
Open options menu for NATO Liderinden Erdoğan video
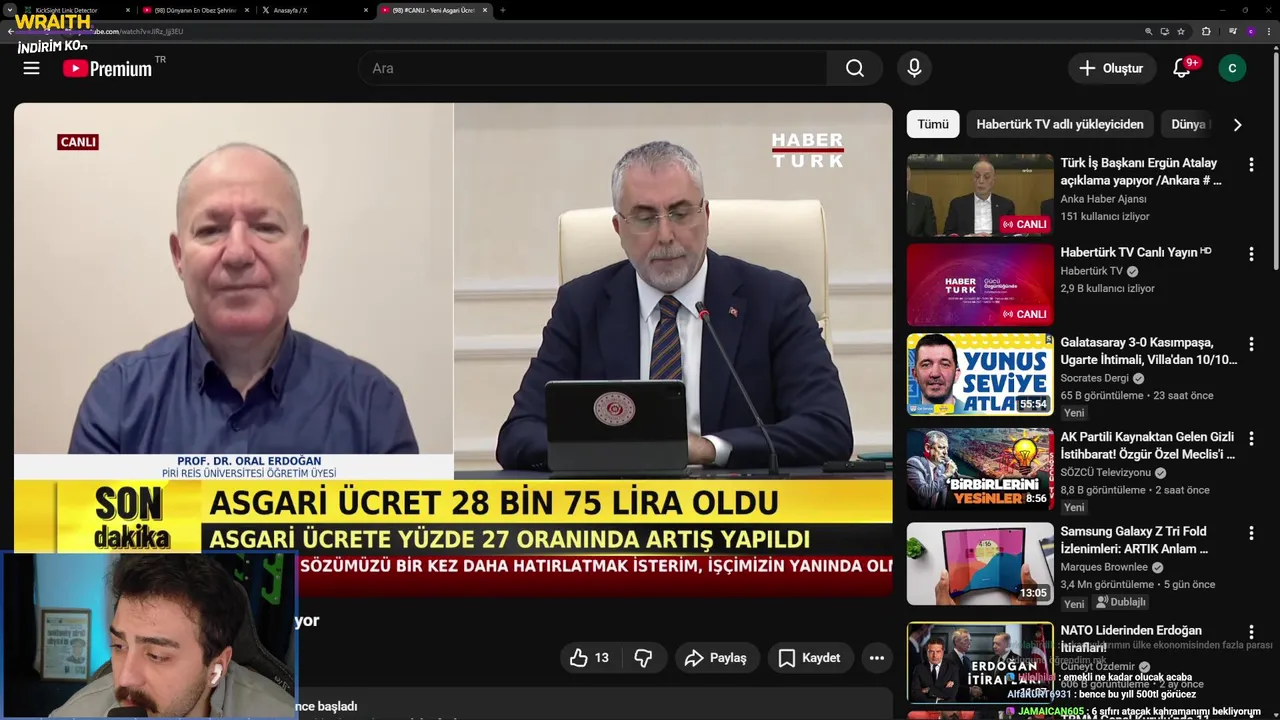tap(1250, 632)
